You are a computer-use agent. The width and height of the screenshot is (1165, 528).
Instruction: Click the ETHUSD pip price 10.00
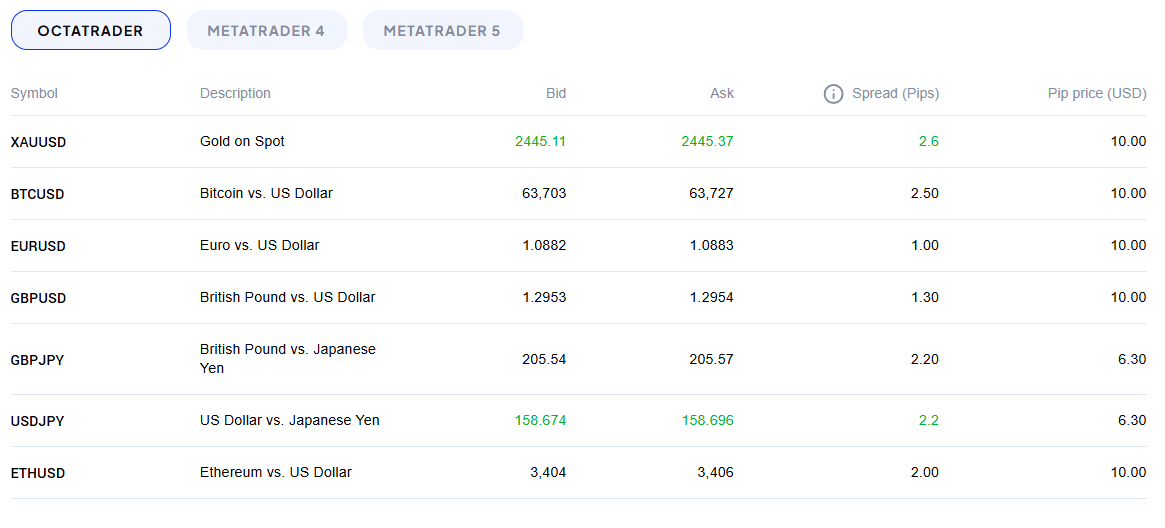1129,472
